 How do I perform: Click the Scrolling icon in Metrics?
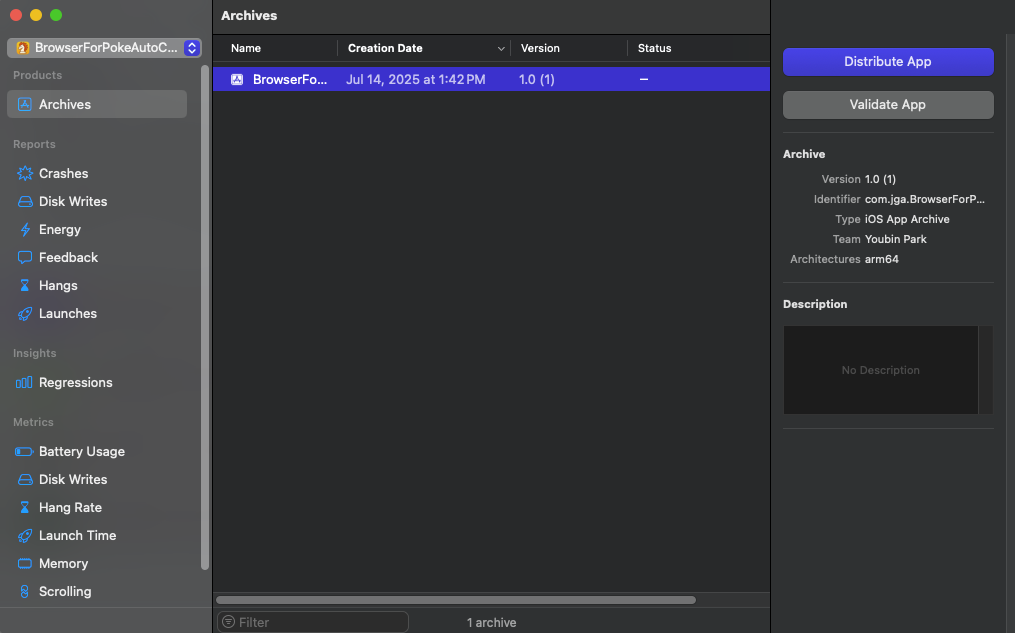[x=25, y=592]
